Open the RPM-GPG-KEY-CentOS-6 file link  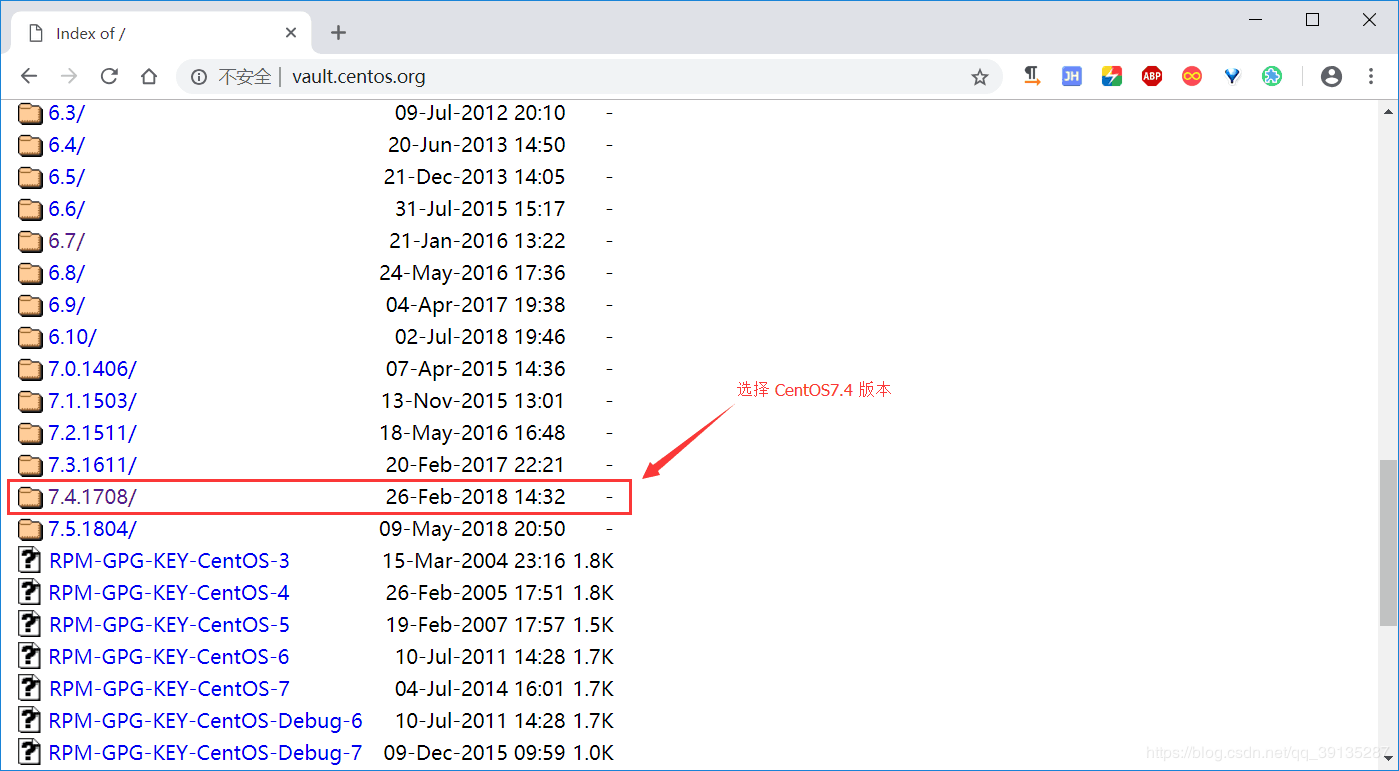tap(169, 657)
